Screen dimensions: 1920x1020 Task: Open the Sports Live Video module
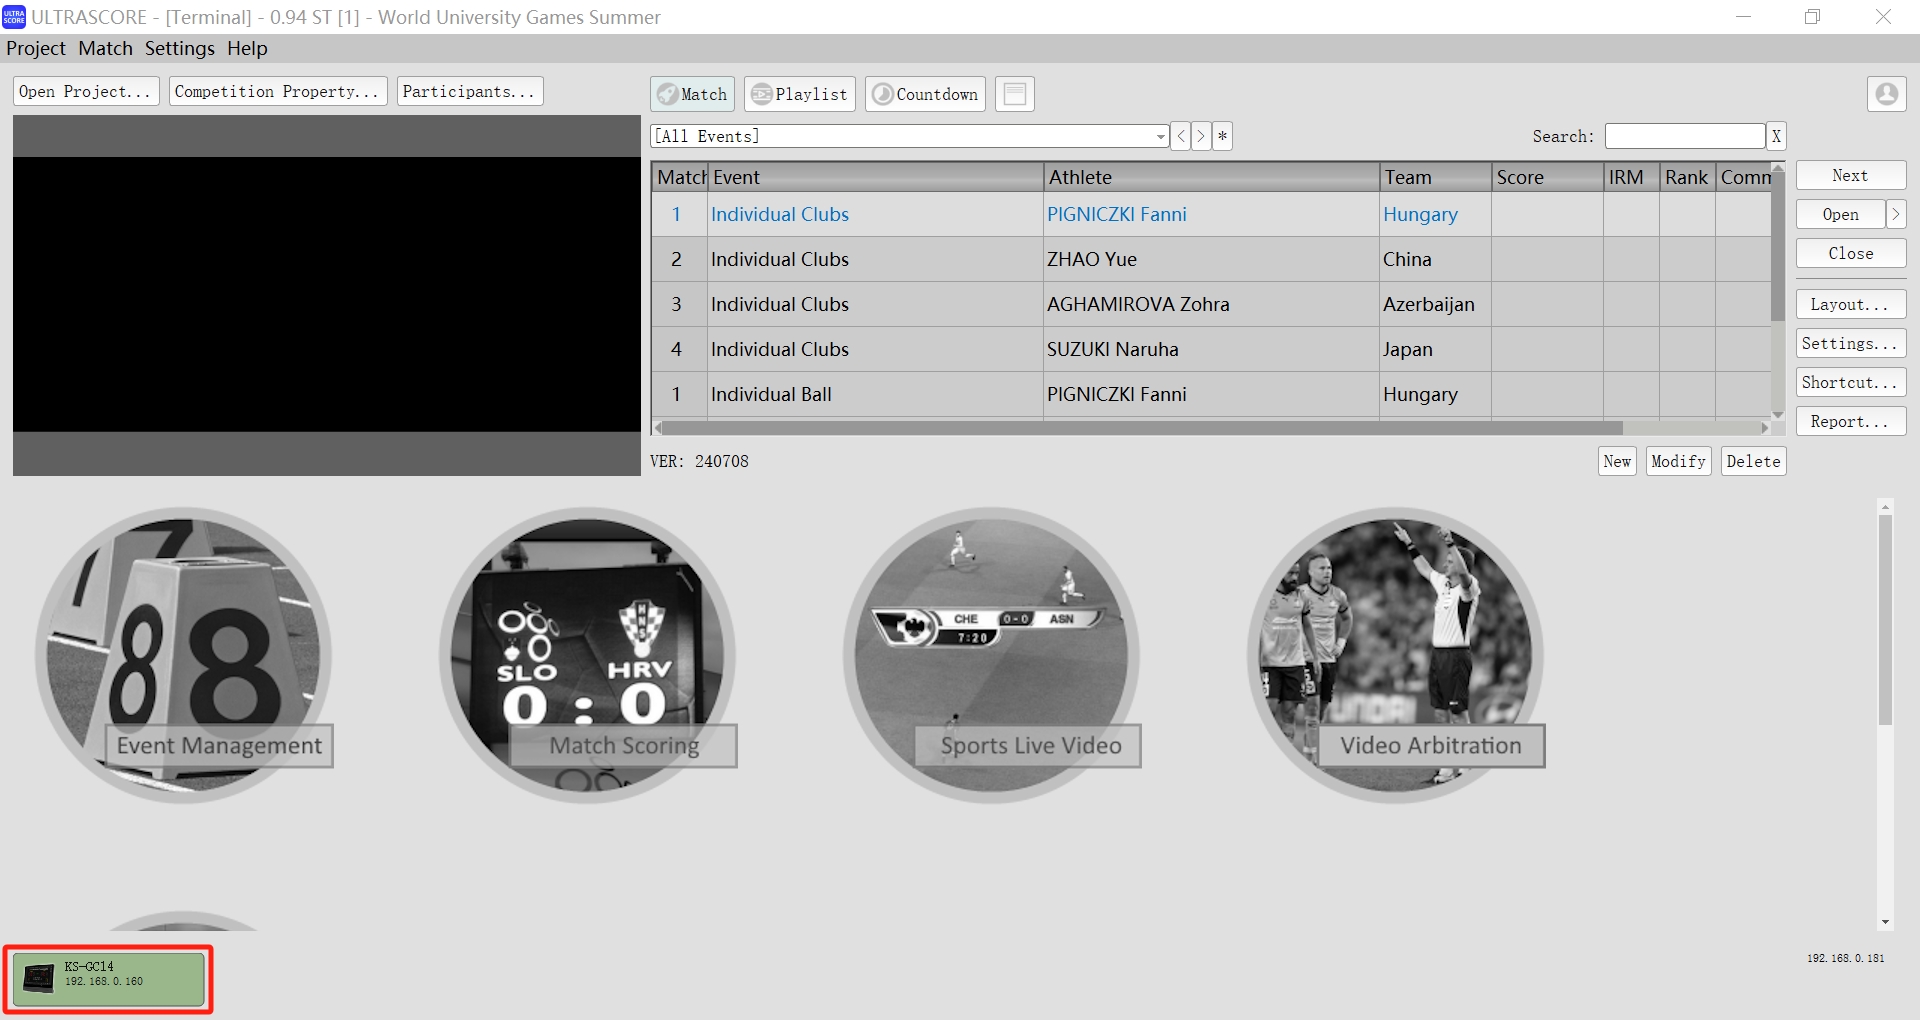coord(992,655)
